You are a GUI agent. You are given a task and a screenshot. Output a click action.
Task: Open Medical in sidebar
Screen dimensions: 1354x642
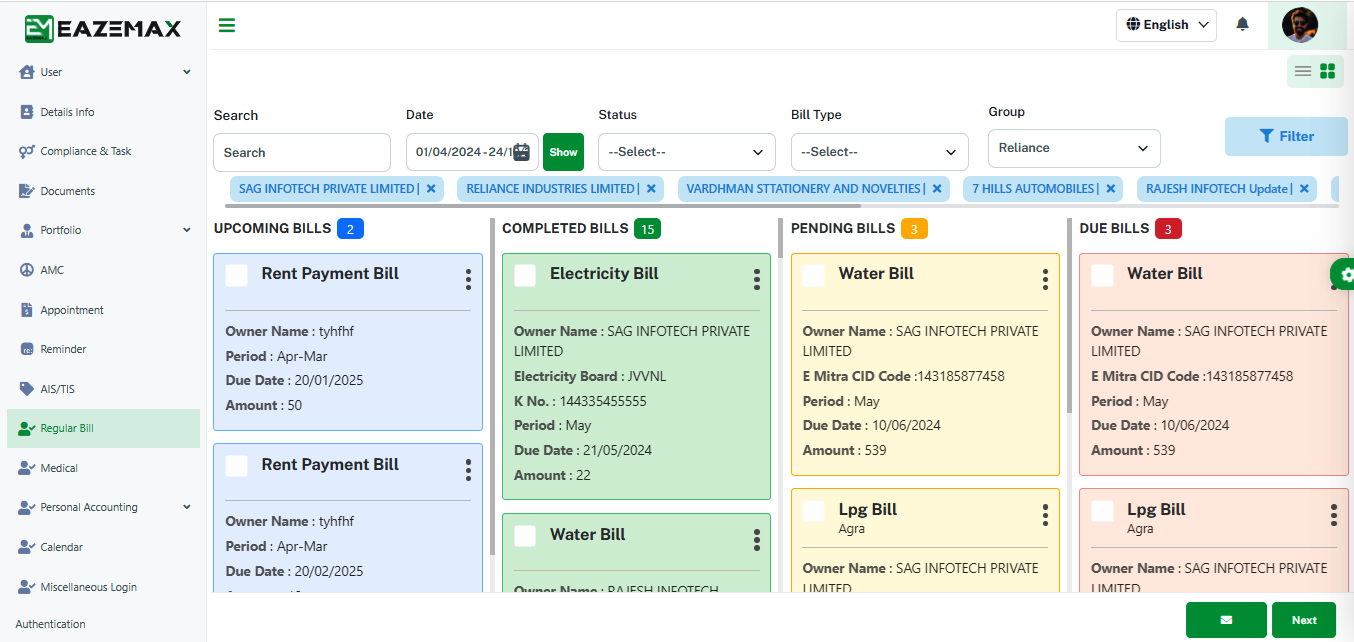coord(59,468)
